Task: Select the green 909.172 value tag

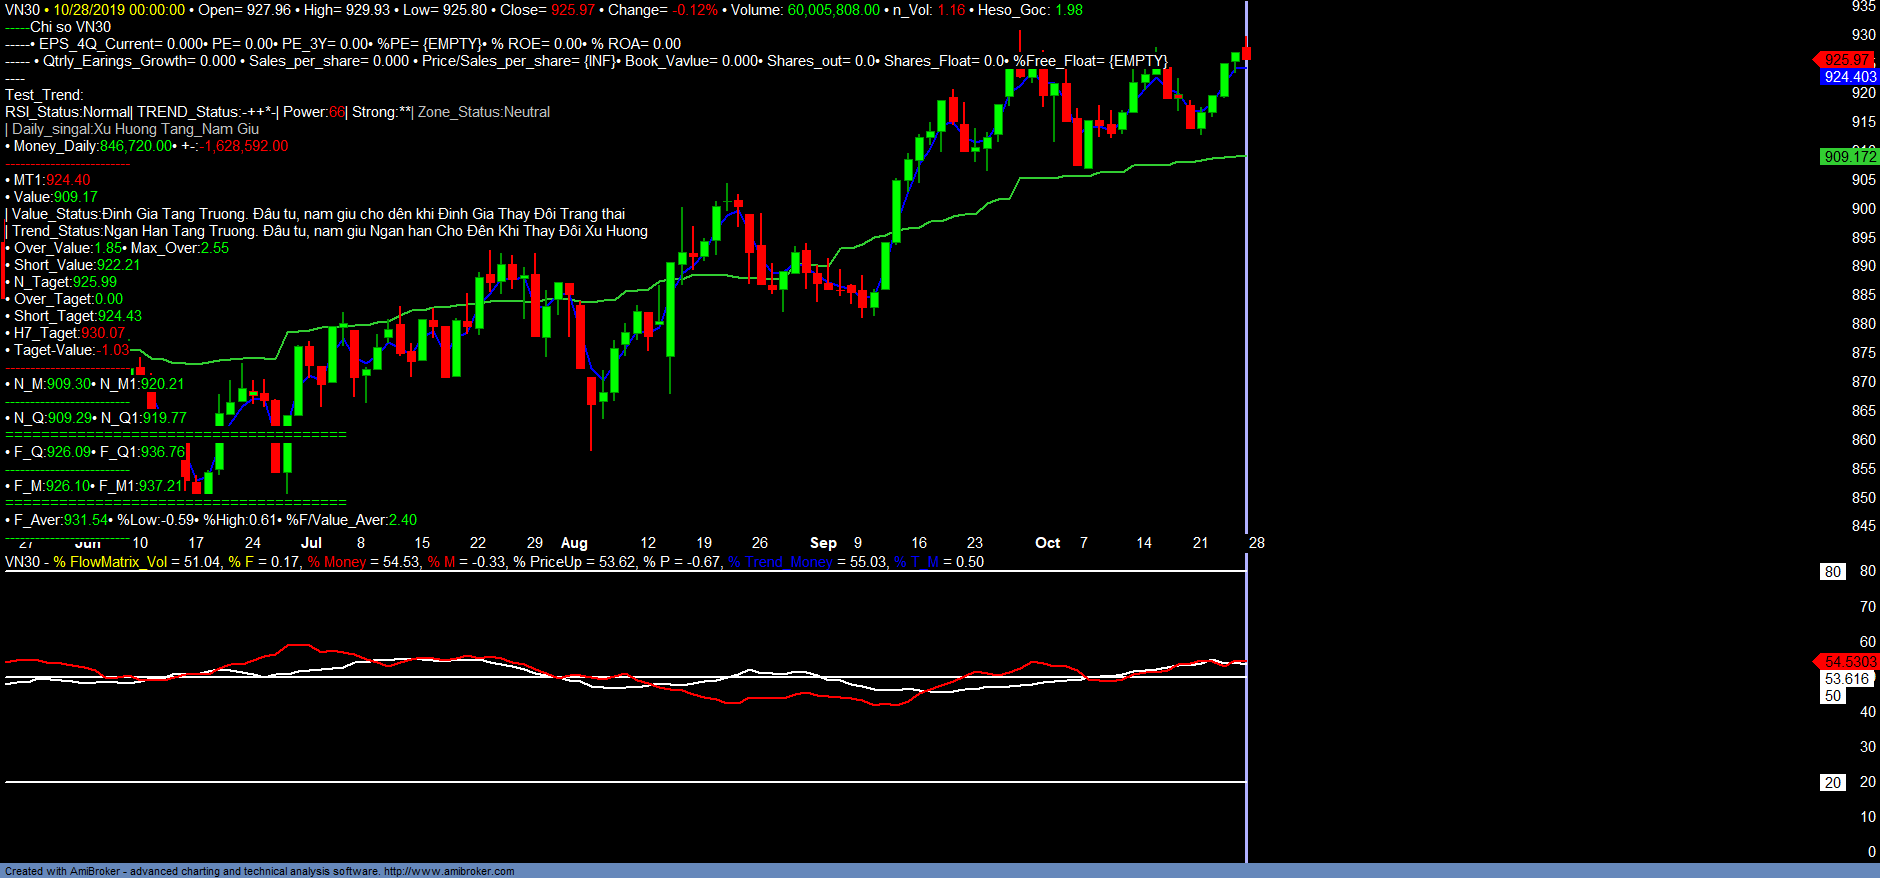Action: point(1849,156)
